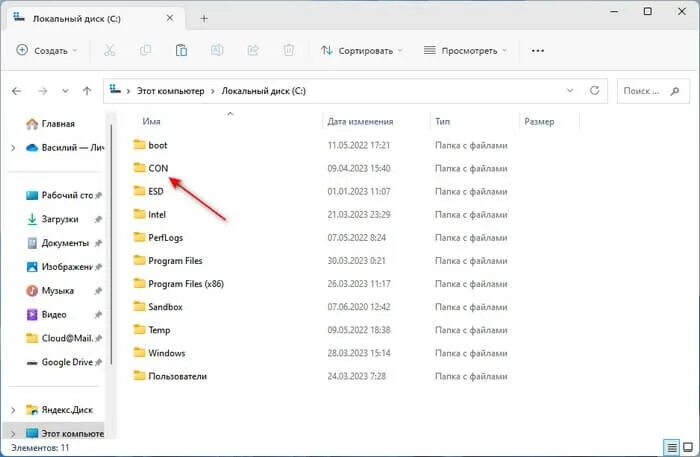This screenshot has height=457, width=700.
Task: Select the Пользователи folder name
Action: pos(177,376)
